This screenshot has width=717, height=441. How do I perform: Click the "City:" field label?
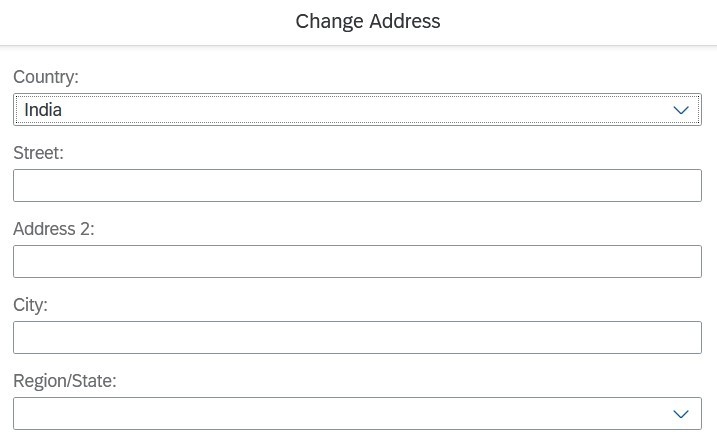[30, 305]
